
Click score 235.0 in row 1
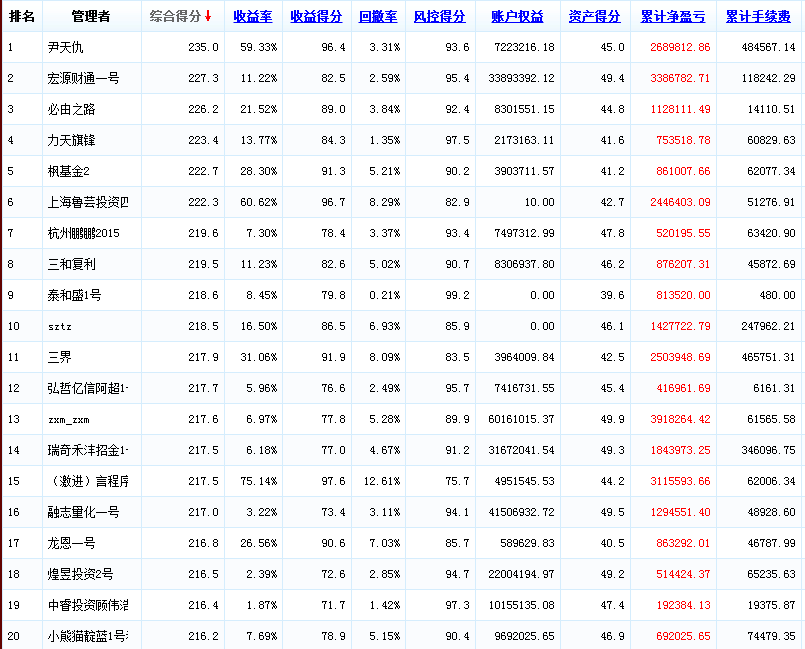coord(203,47)
